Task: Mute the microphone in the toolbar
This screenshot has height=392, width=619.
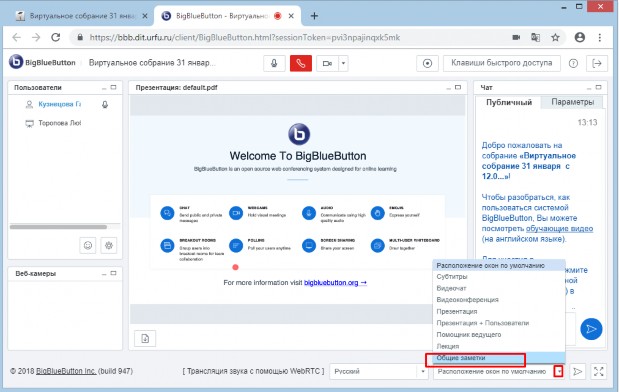Action: click(x=274, y=63)
